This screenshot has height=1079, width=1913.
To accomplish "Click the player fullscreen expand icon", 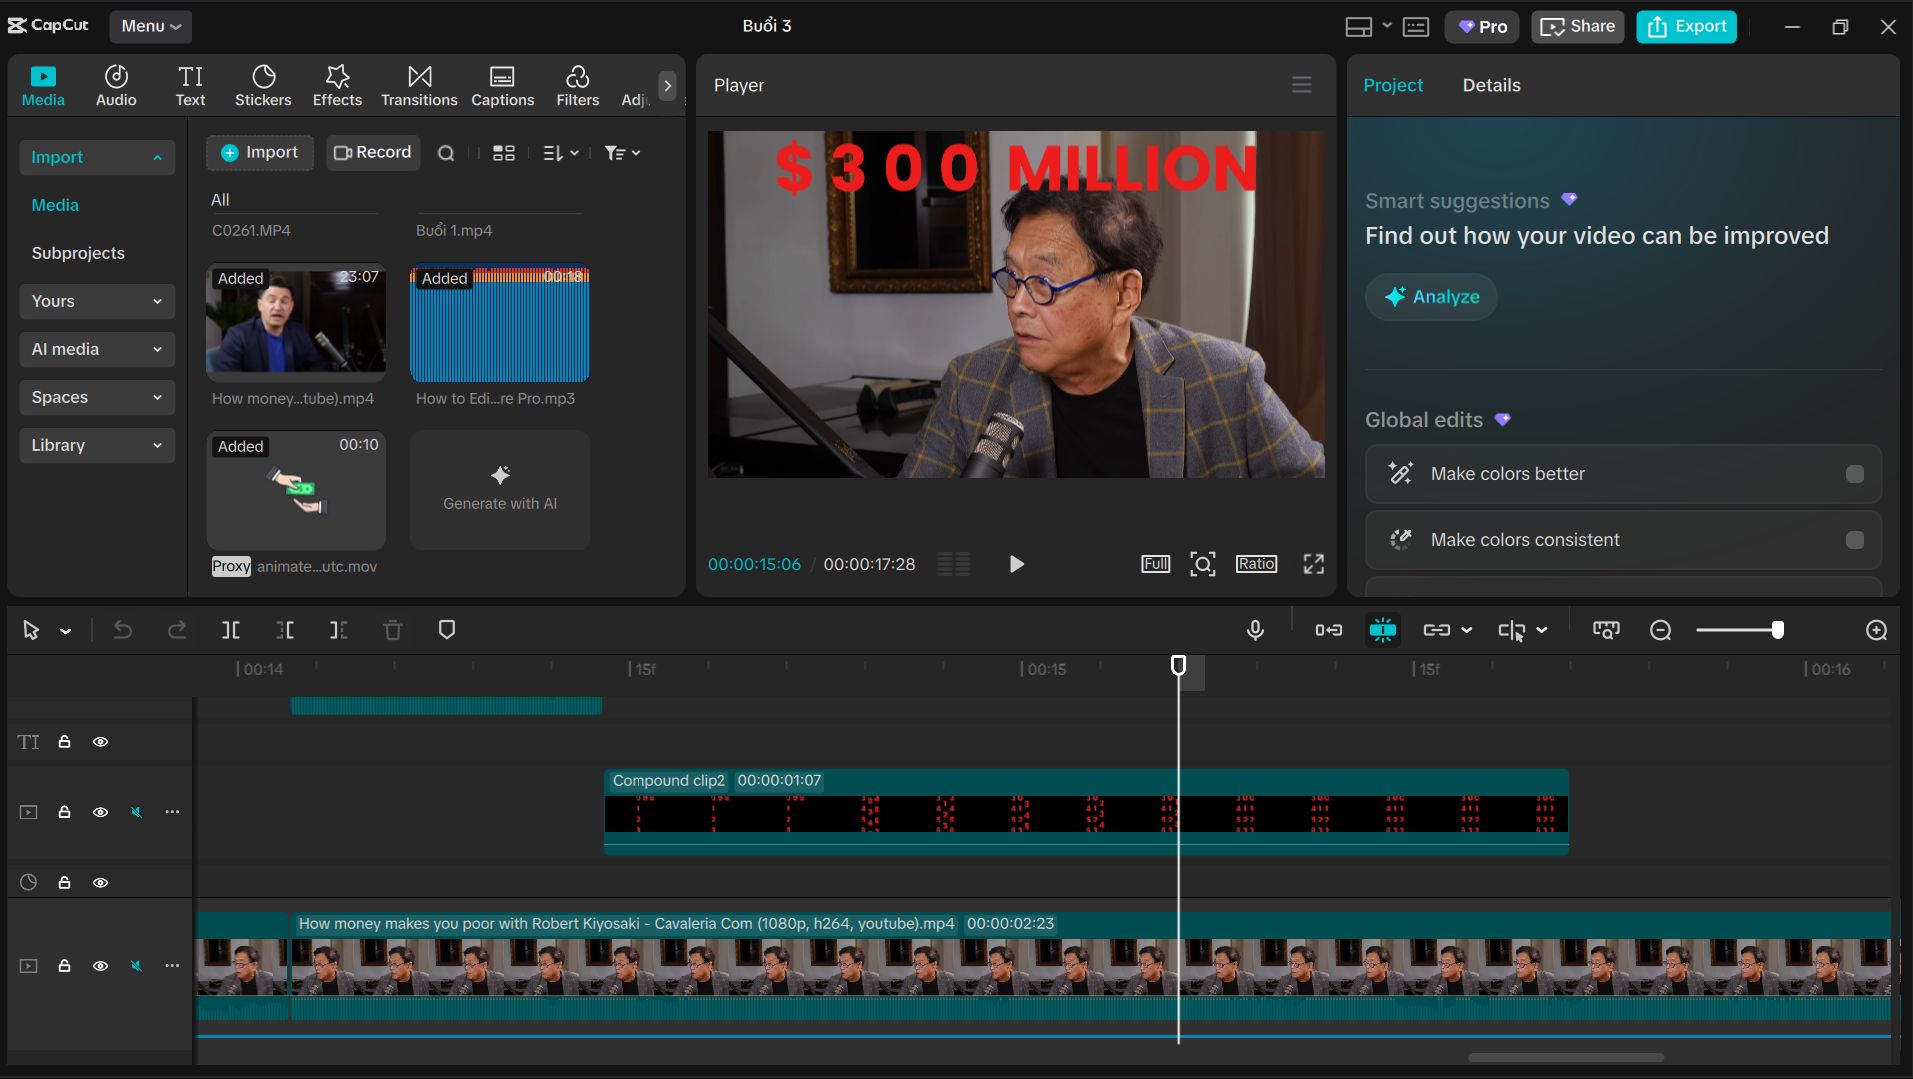I will tap(1314, 564).
